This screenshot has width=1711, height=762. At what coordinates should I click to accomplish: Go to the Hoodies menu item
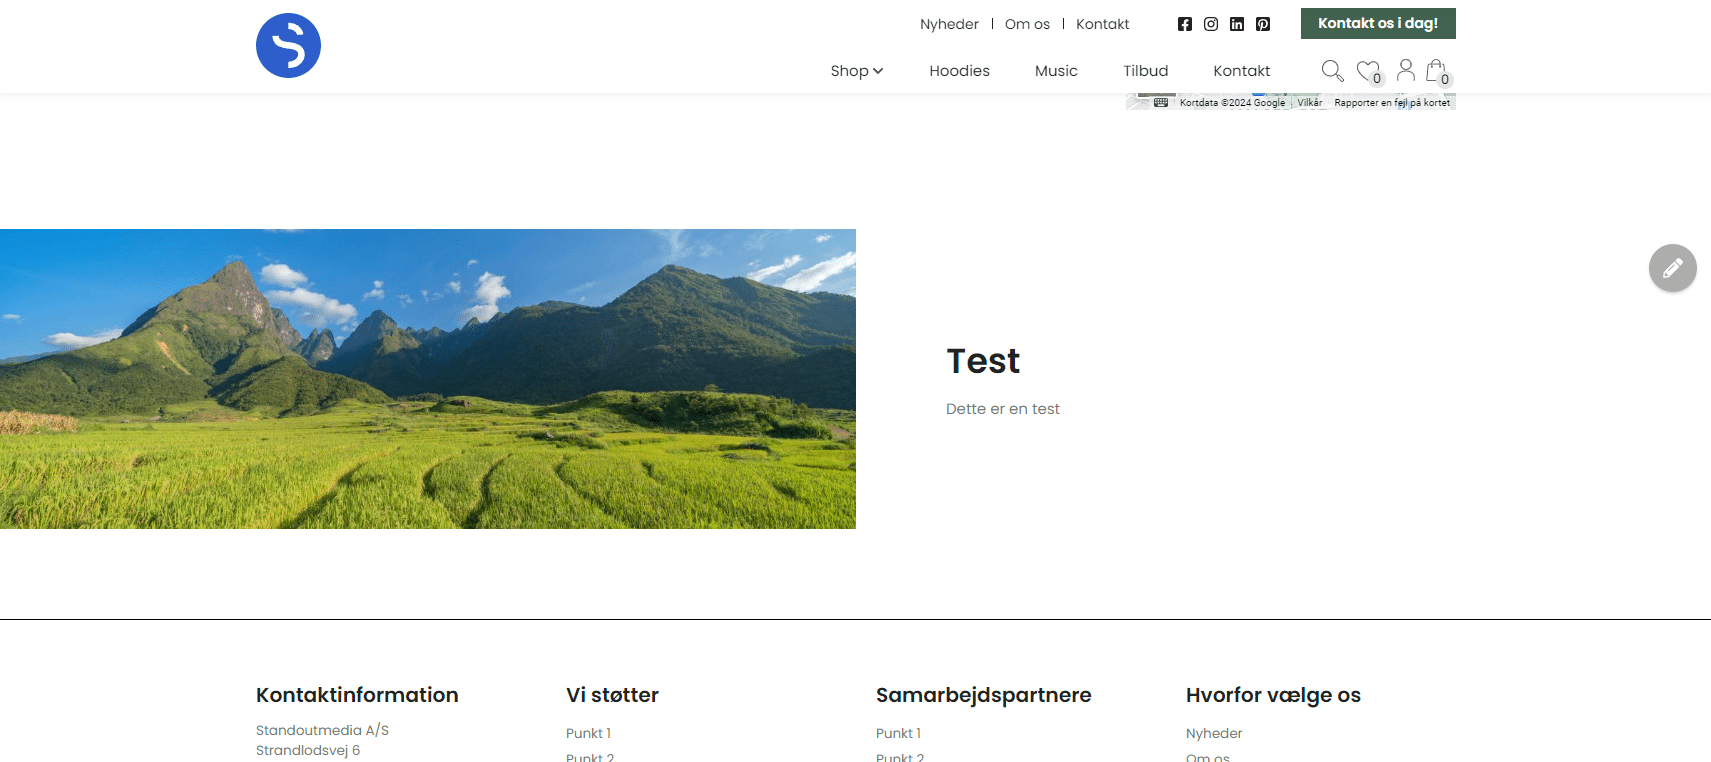959,71
